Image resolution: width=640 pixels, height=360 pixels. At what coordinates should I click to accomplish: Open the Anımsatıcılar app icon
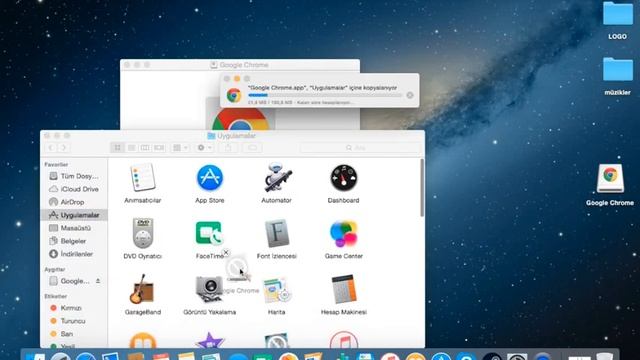143,178
